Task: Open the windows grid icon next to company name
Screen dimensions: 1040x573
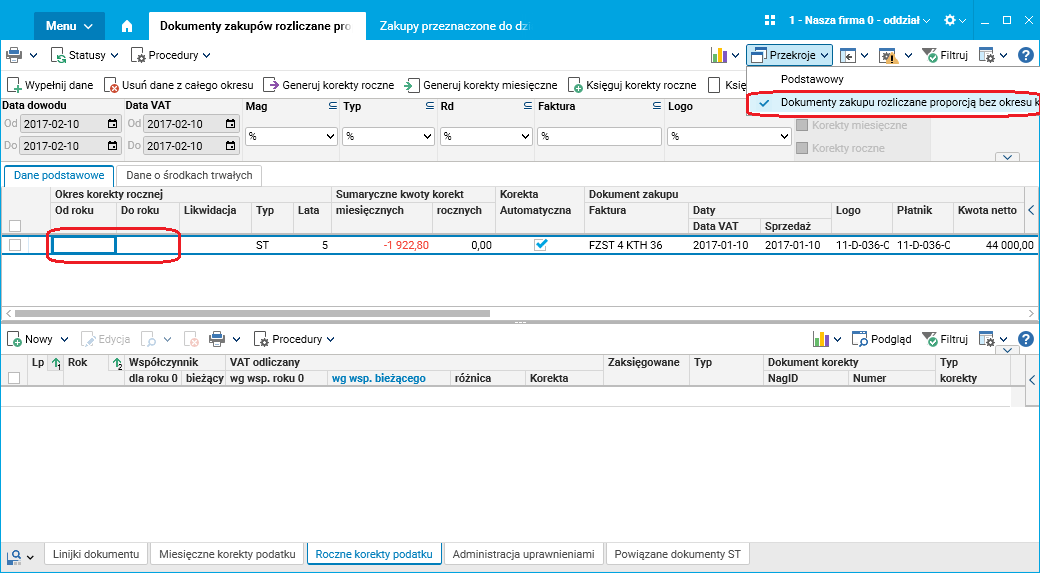Action: click(x=770, y=20)
